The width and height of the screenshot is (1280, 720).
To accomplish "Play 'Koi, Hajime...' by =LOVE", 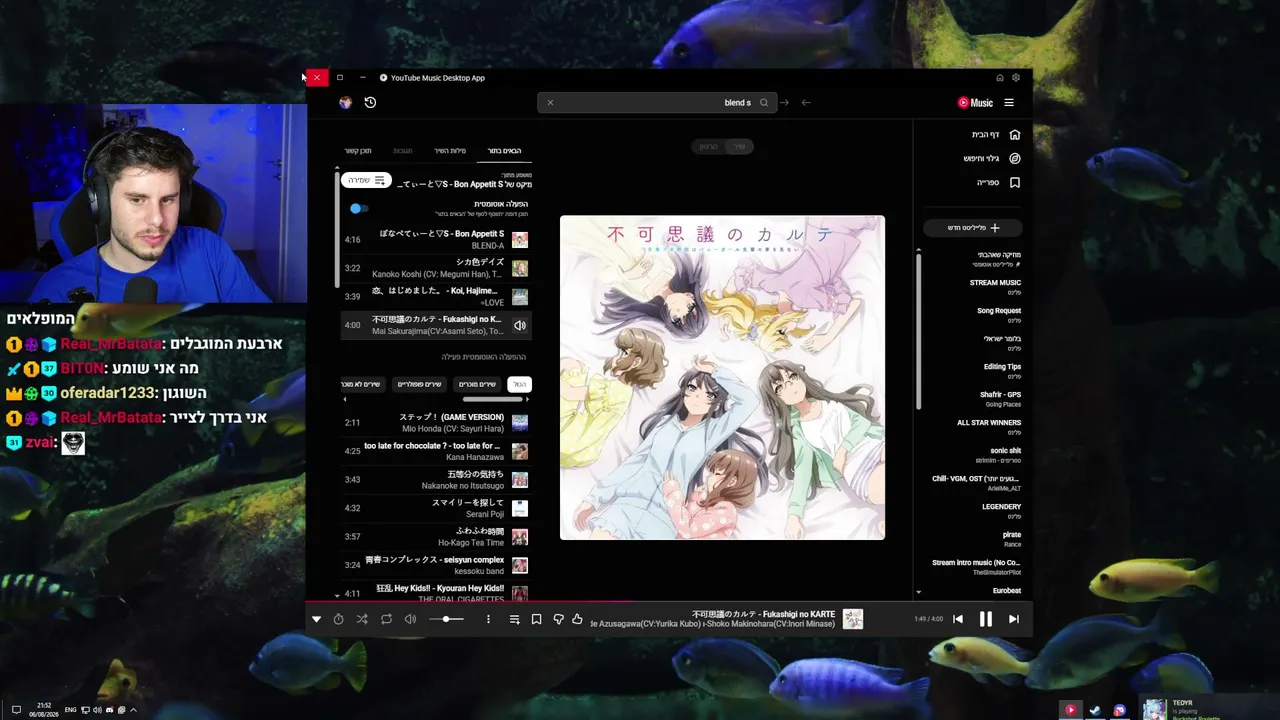I will [x=436, y=296].
